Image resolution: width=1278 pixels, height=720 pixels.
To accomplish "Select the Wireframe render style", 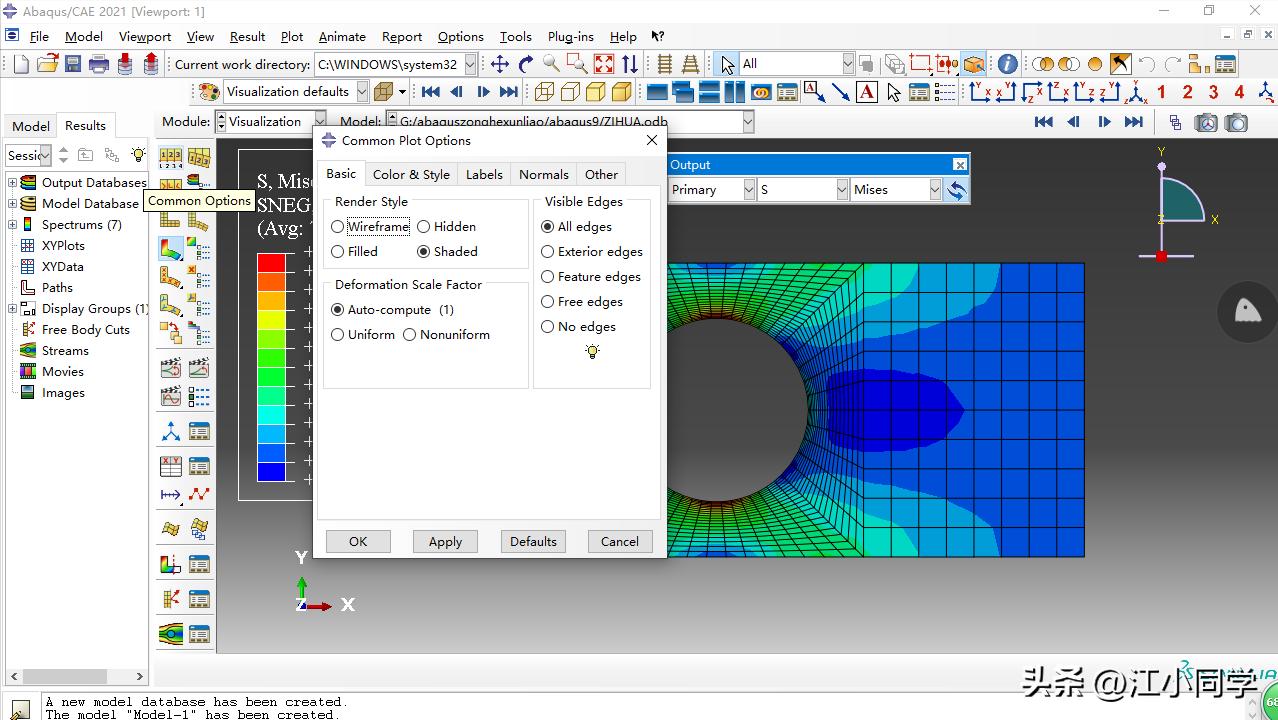I will [338, 227].
